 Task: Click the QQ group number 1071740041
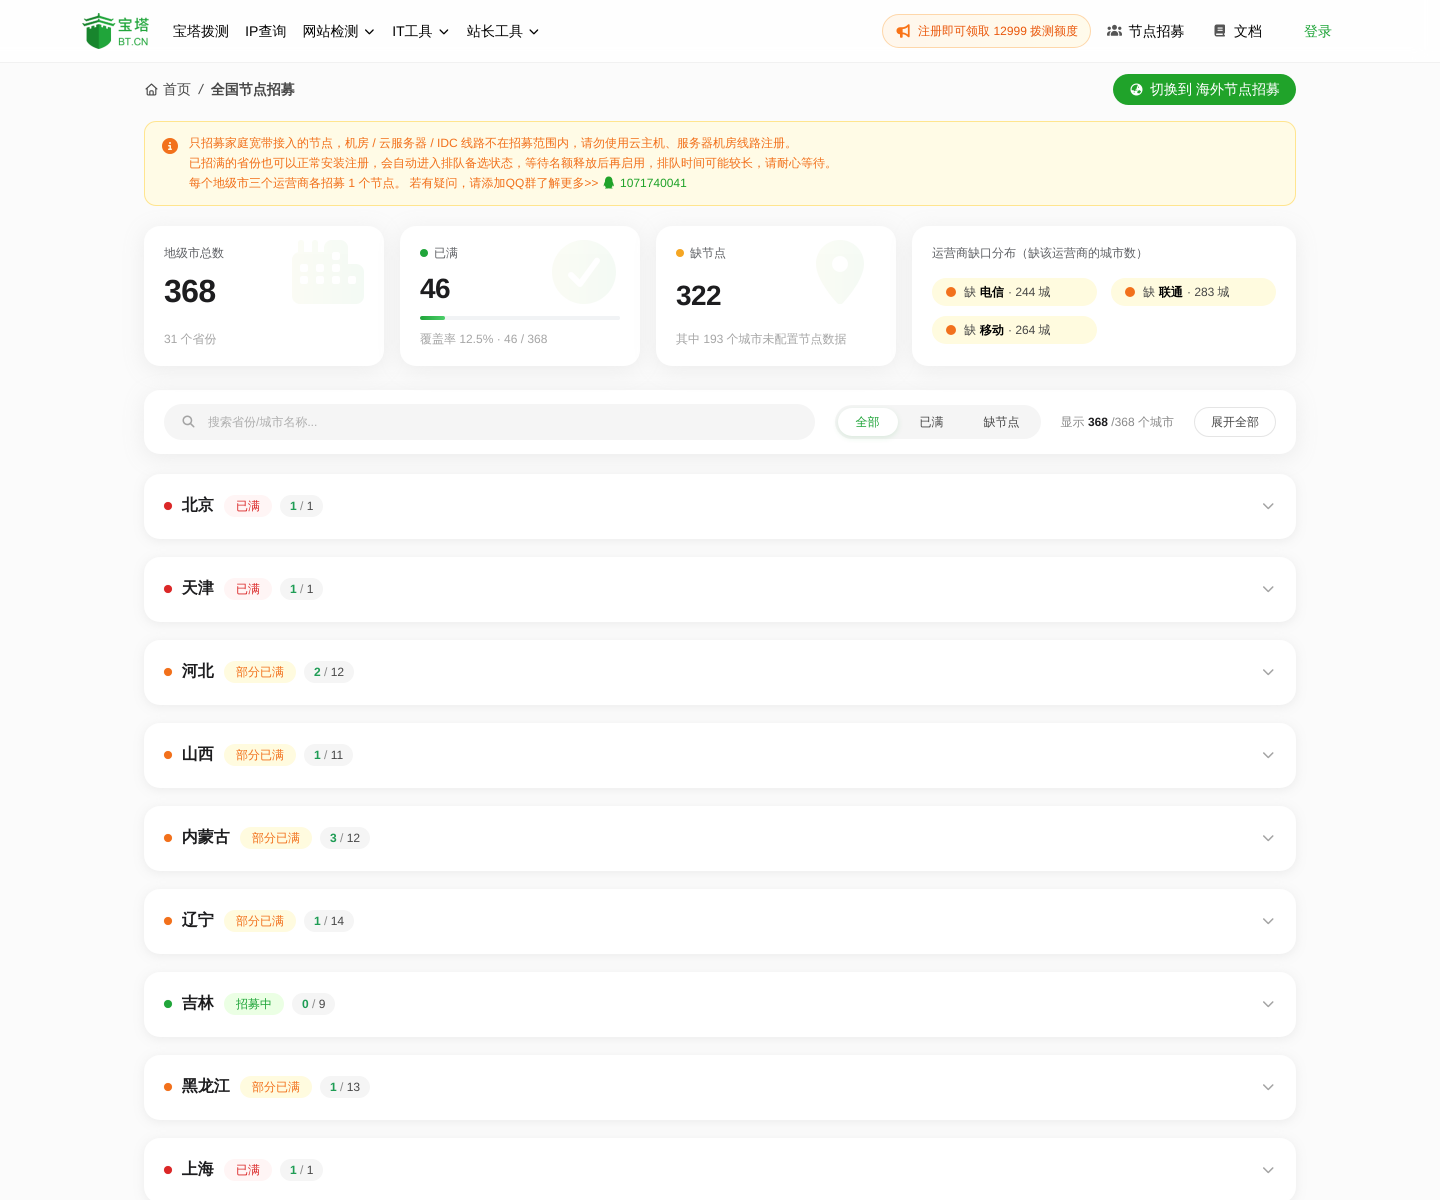[x=653, y=183]
